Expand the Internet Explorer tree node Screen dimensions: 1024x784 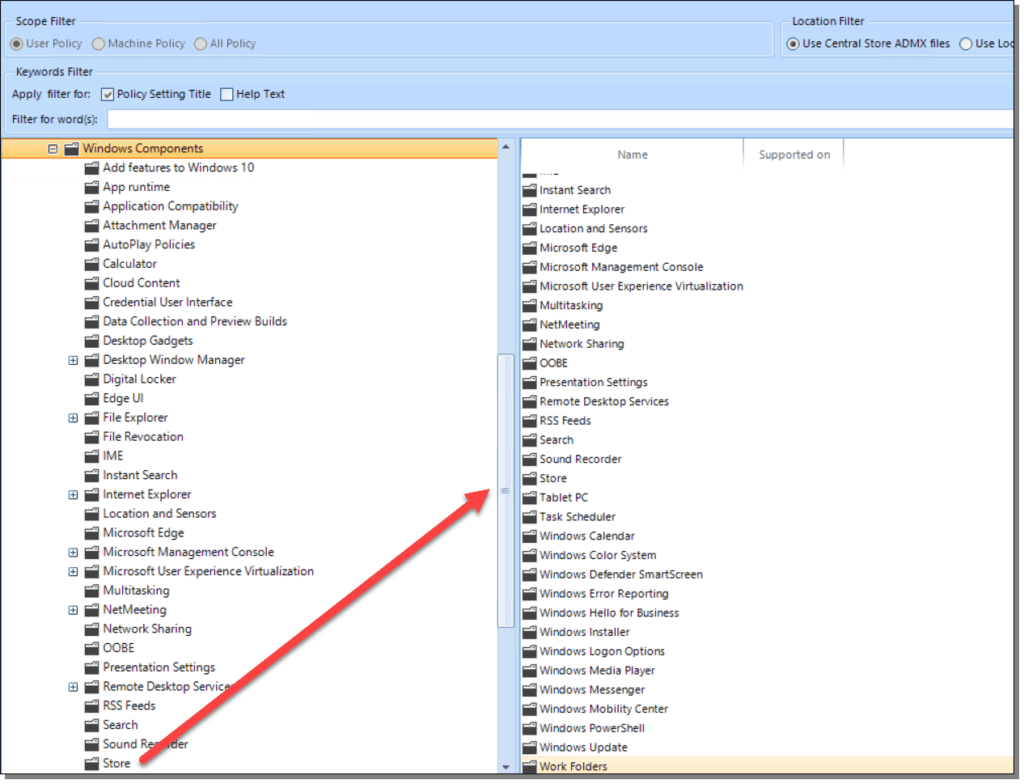pos(72,494)
